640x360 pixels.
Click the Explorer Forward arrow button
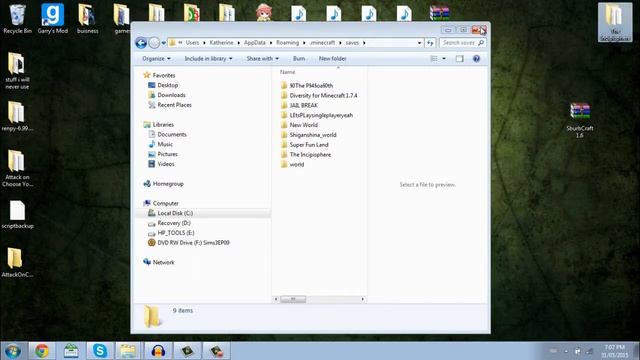point(154,42)
